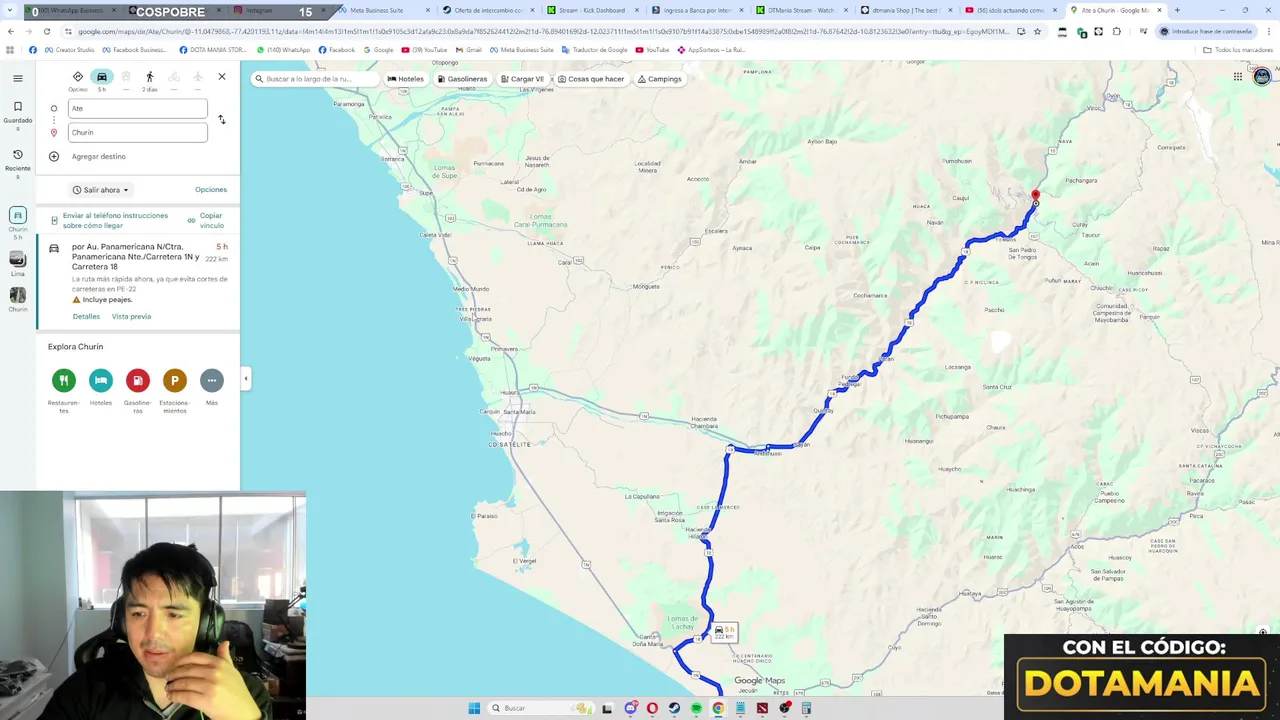
Task: Click the Churín destination input field
Action: tap(138, 132)
